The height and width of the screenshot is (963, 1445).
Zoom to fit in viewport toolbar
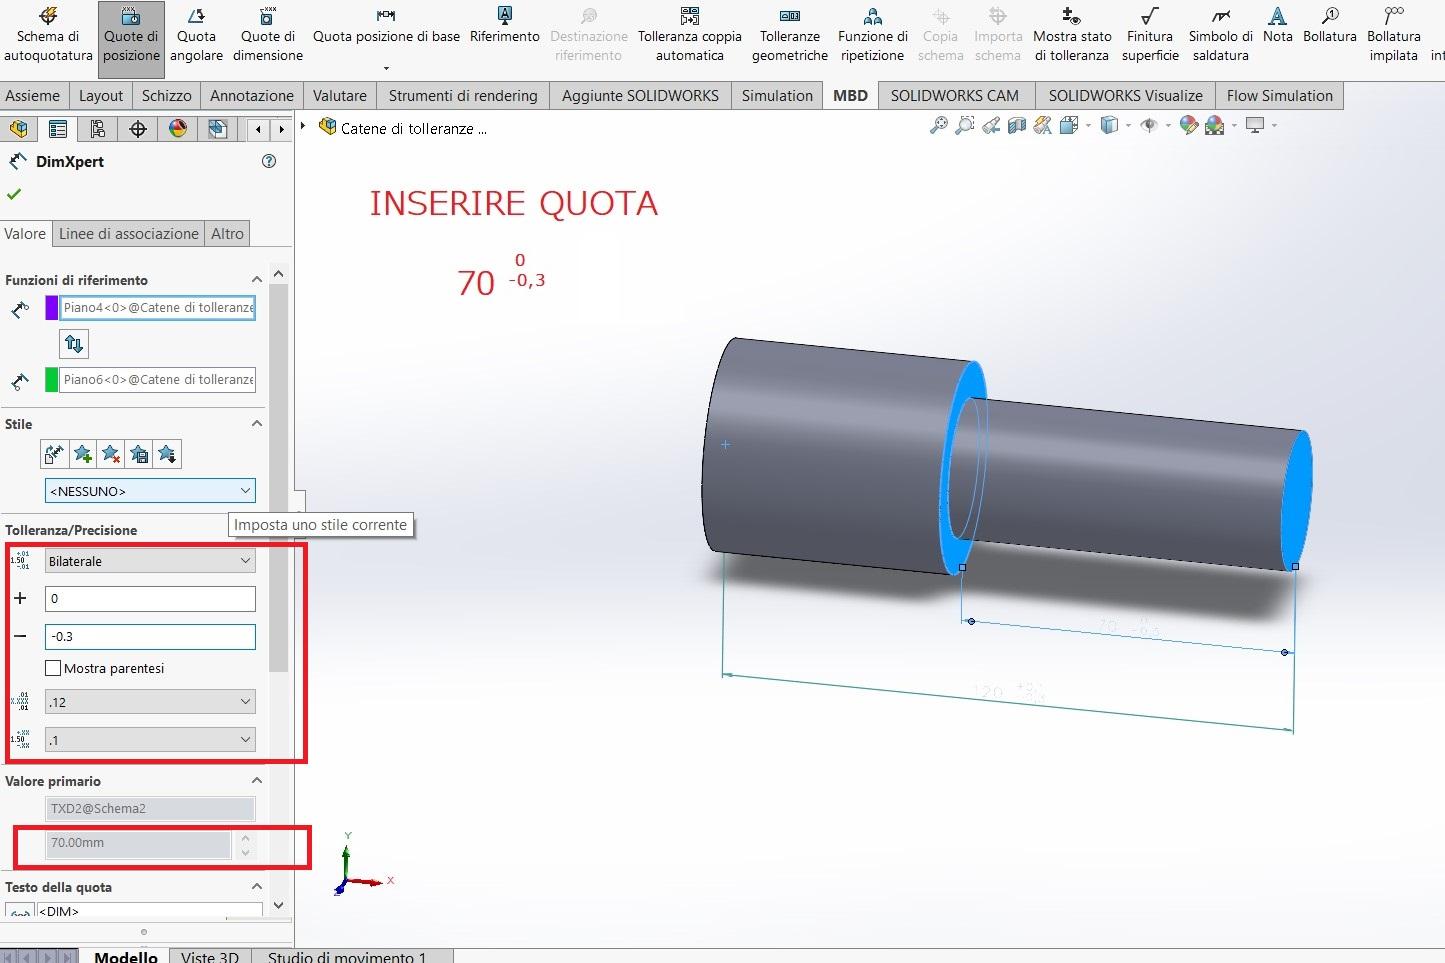938,125
